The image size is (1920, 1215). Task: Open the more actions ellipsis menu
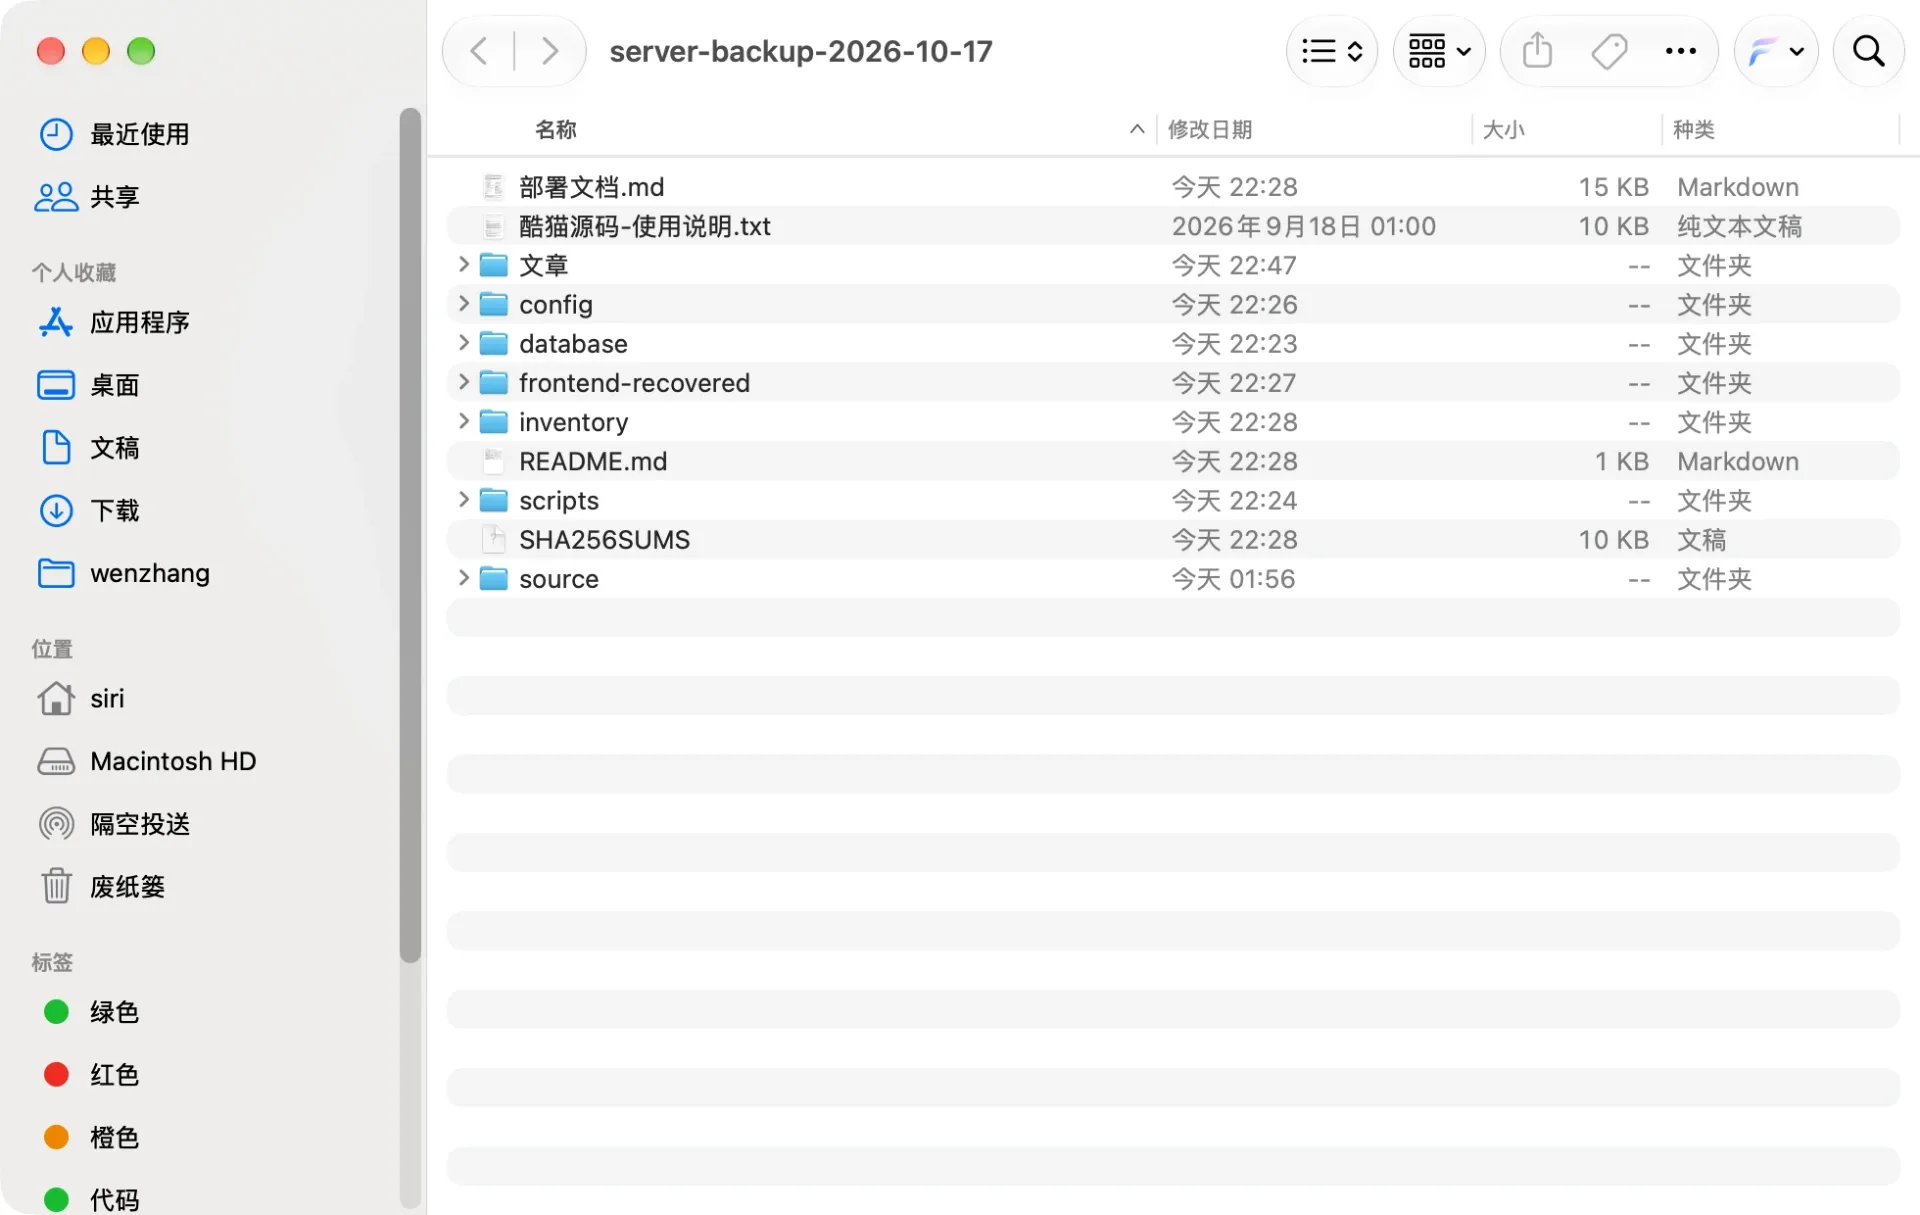1681,51
